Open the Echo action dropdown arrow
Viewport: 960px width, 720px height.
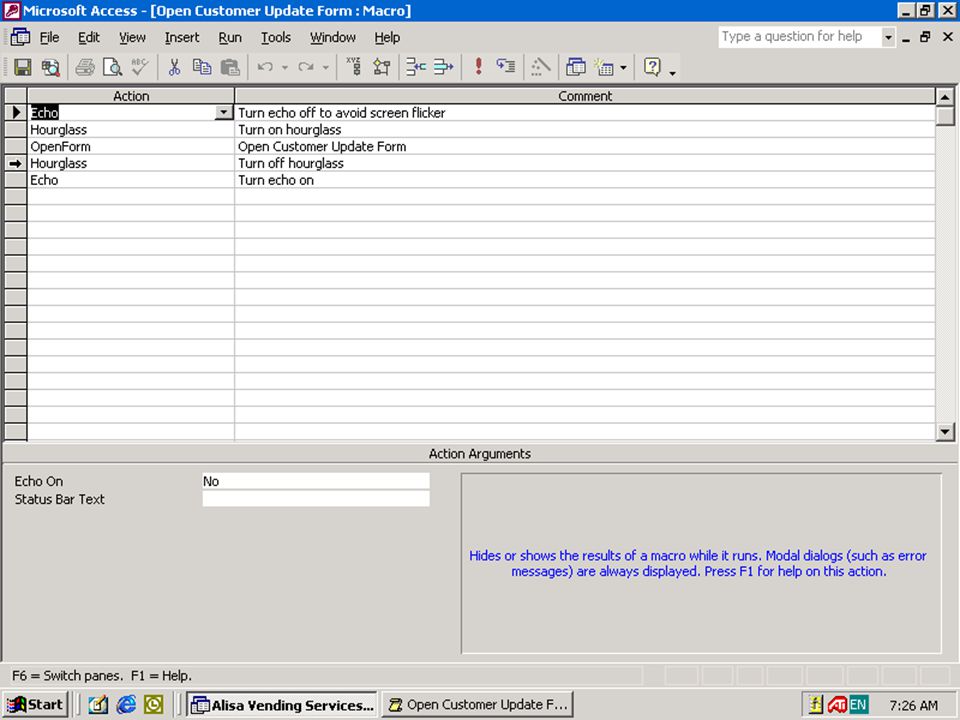(223, 113)
